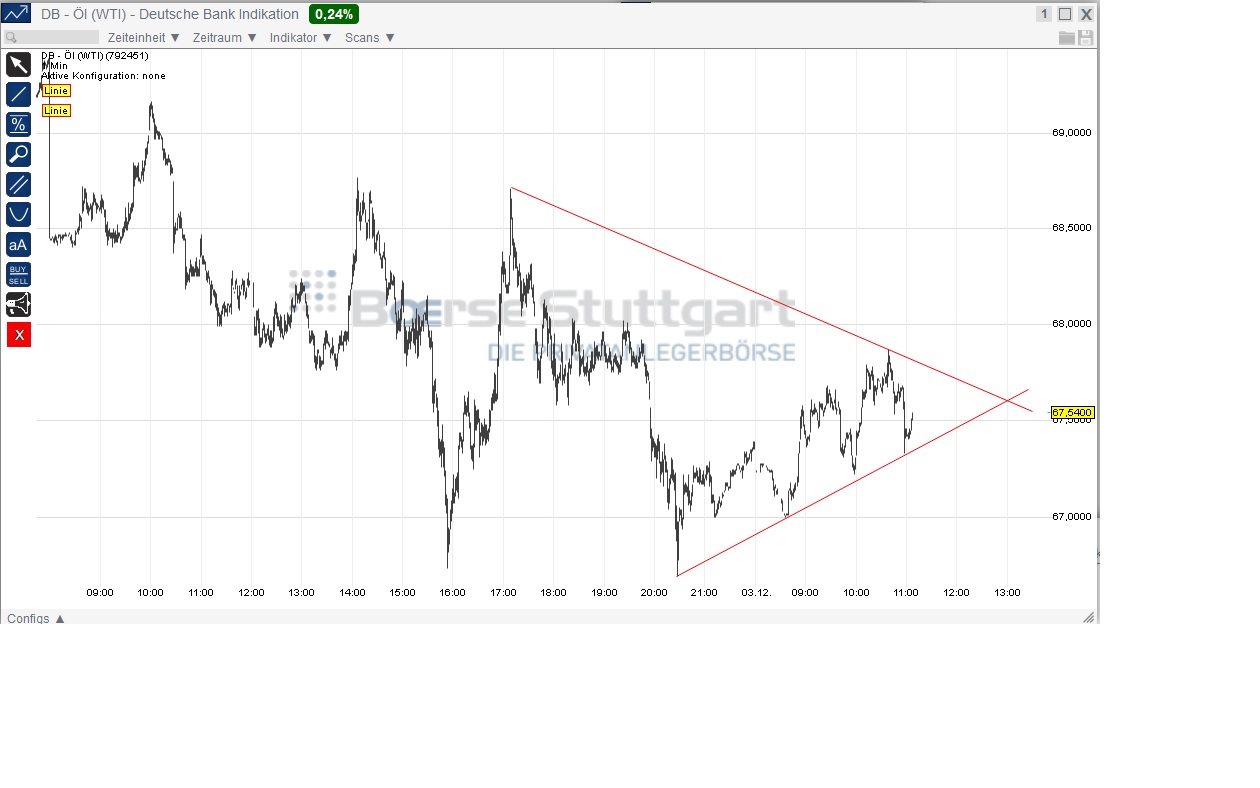
Task: Select the arrow selection tool
Action: (18, 64)
